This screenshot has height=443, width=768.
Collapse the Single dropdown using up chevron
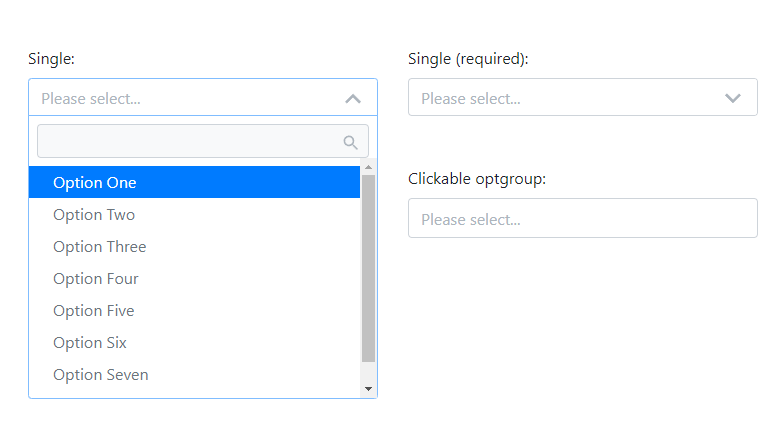(x=353, y=99)
